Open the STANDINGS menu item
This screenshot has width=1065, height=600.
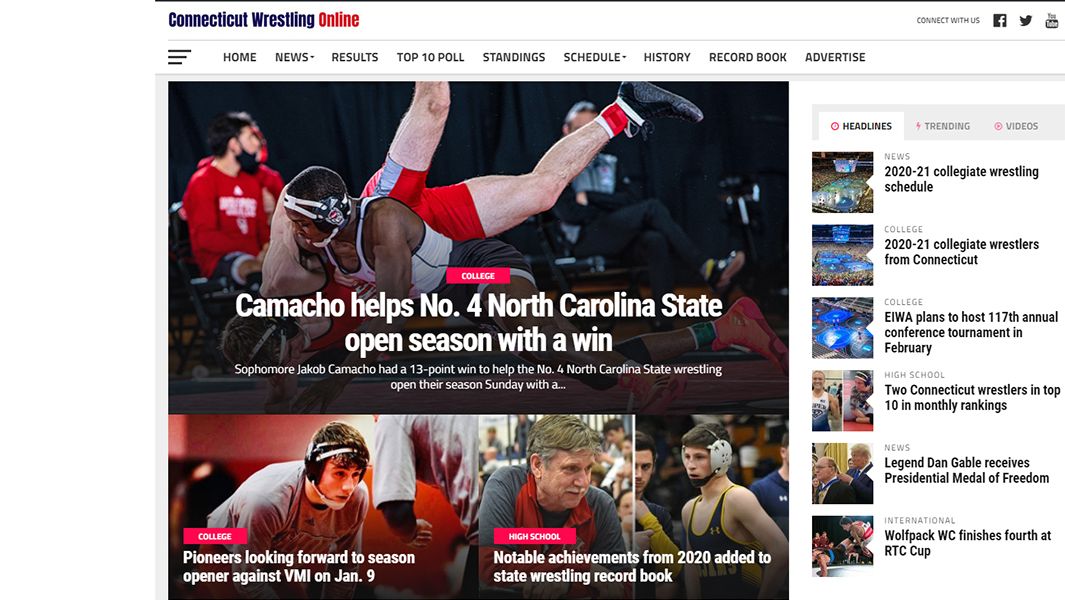tap(513, 57)
